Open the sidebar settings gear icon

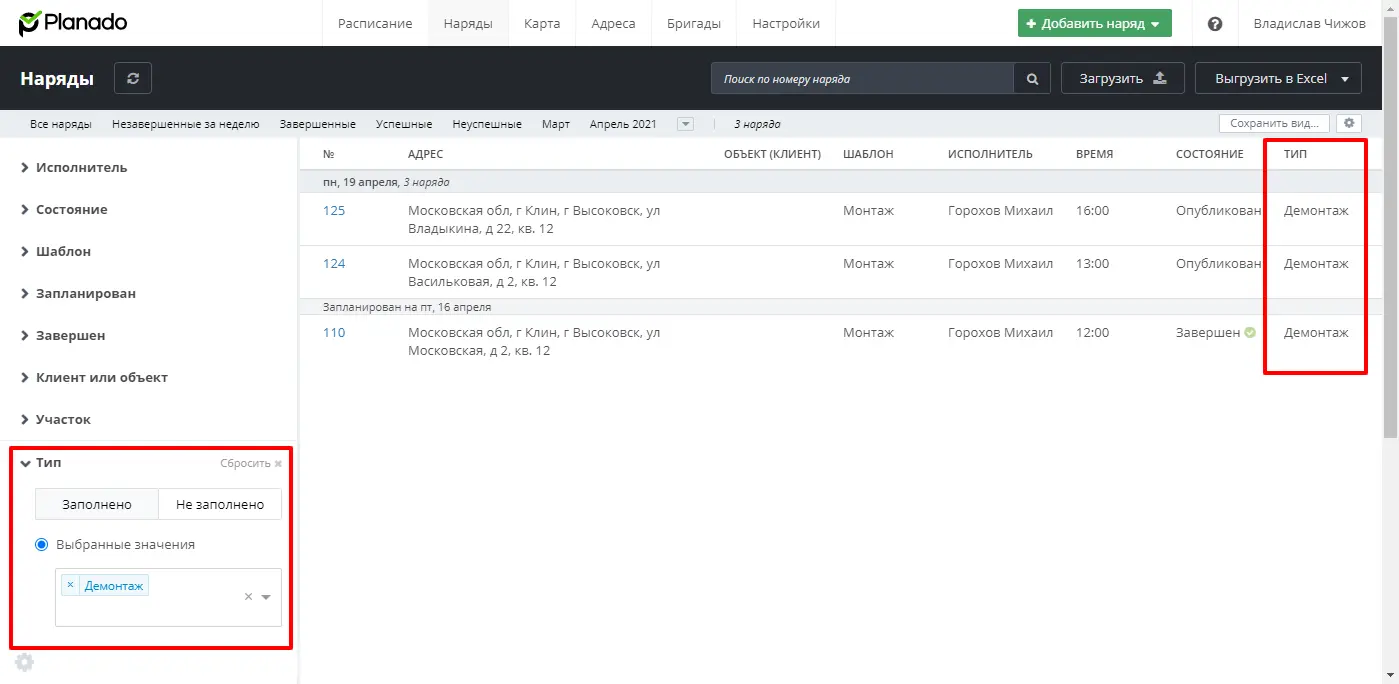click(25, 662)
